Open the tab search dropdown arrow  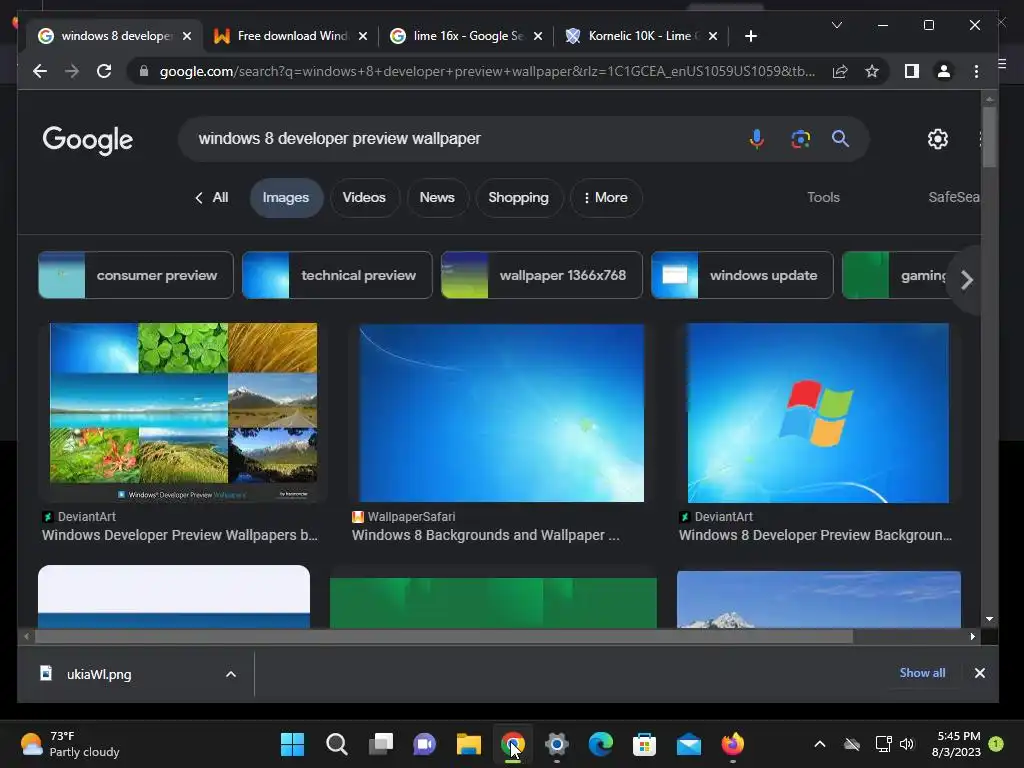click(x=837, y=25)
